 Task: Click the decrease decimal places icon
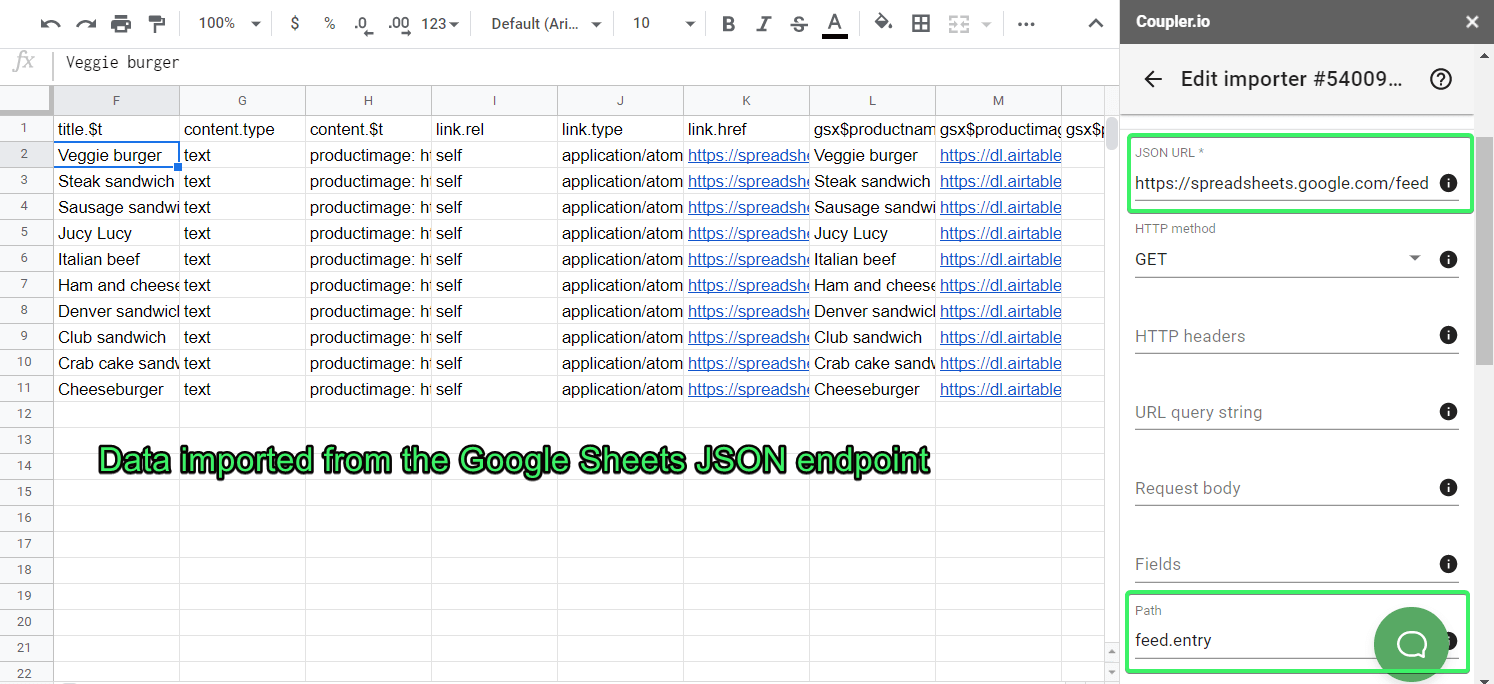363,22
